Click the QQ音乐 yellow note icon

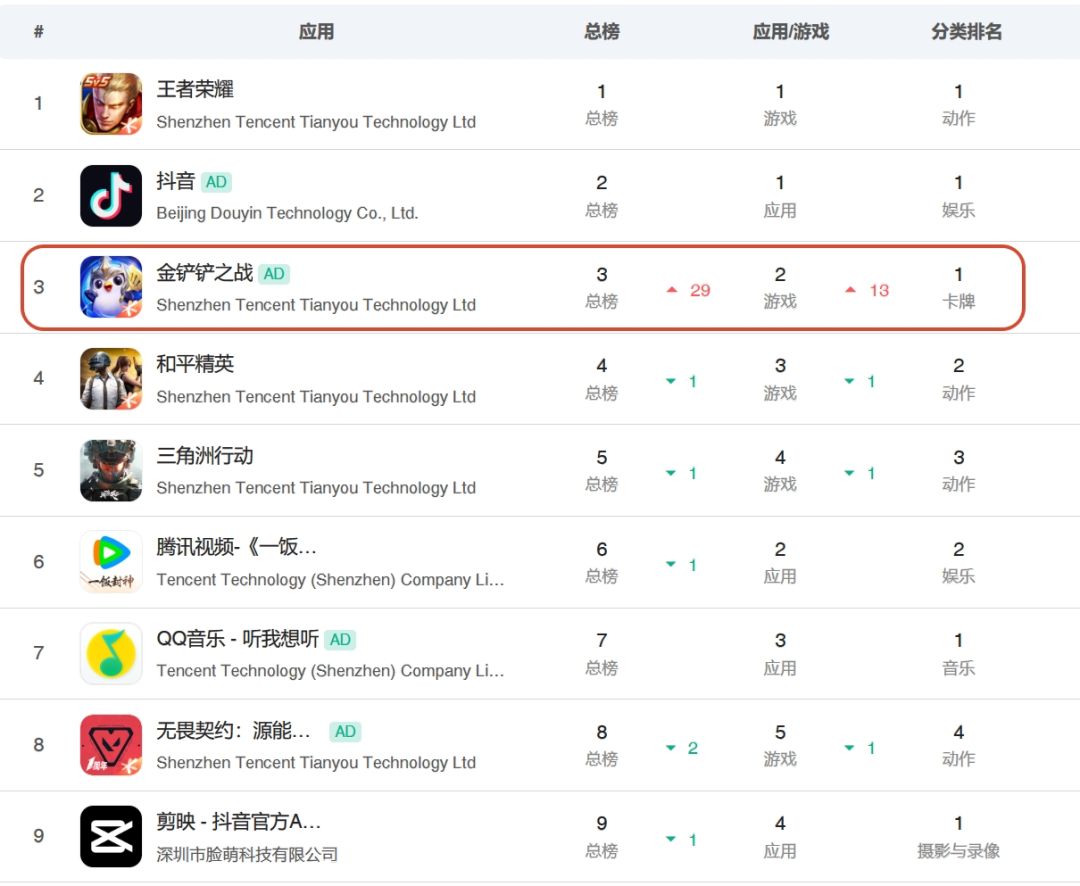(111, 653)
